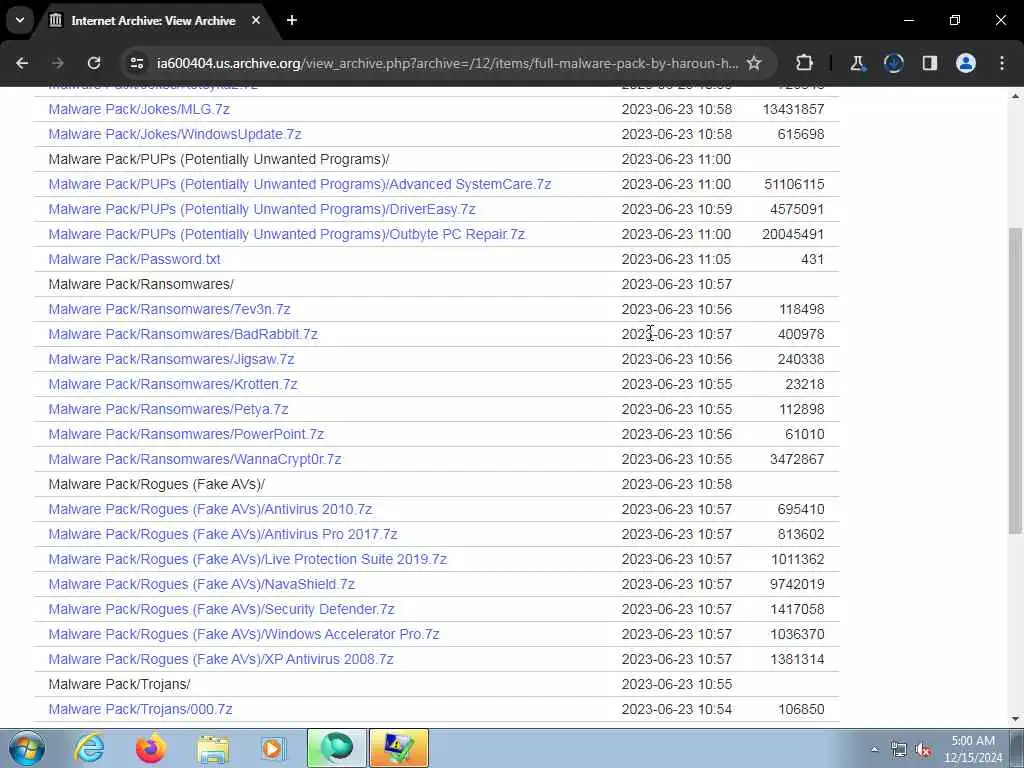1024x768 pixels.
Task: Open the PowerPoint.7z link
Action: click(x=186, y=434)
